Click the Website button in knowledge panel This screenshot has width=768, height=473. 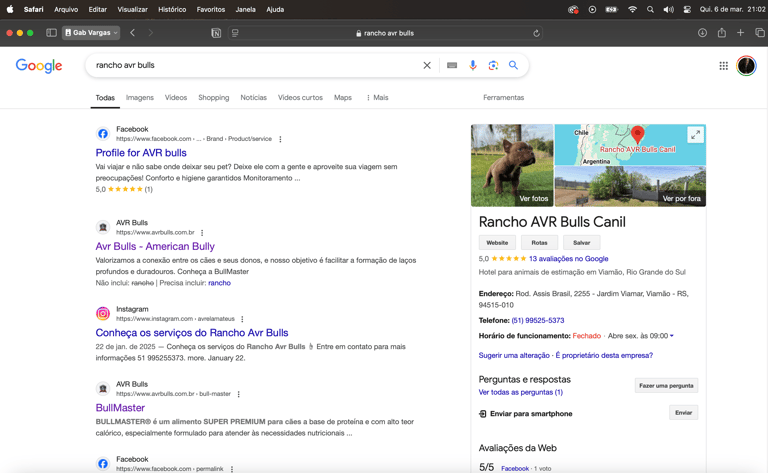click(497, 242)
